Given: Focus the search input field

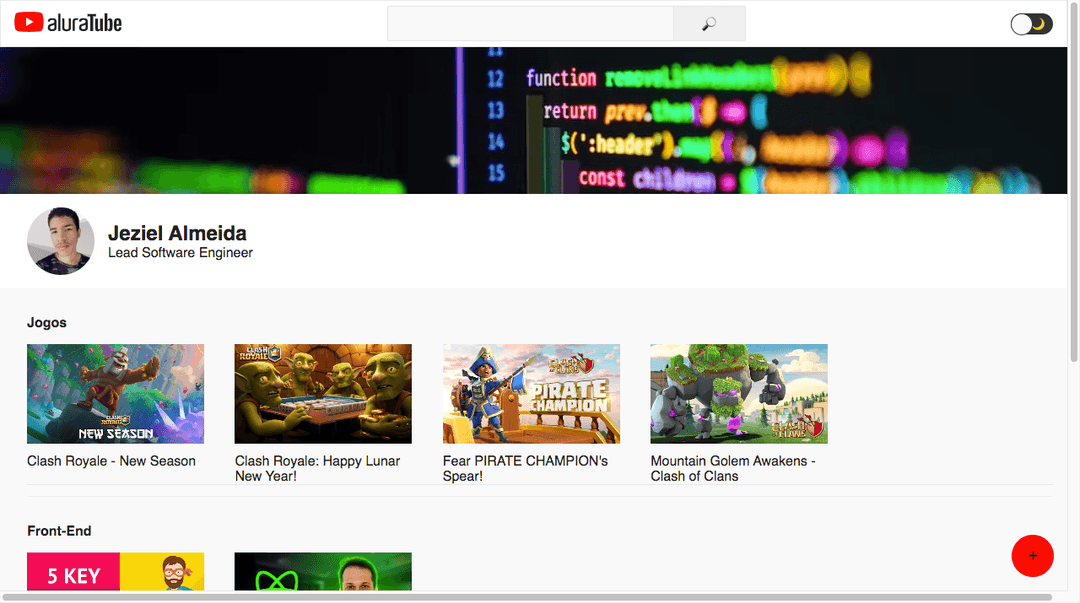Looking at the screenshot, I should 530,23.
